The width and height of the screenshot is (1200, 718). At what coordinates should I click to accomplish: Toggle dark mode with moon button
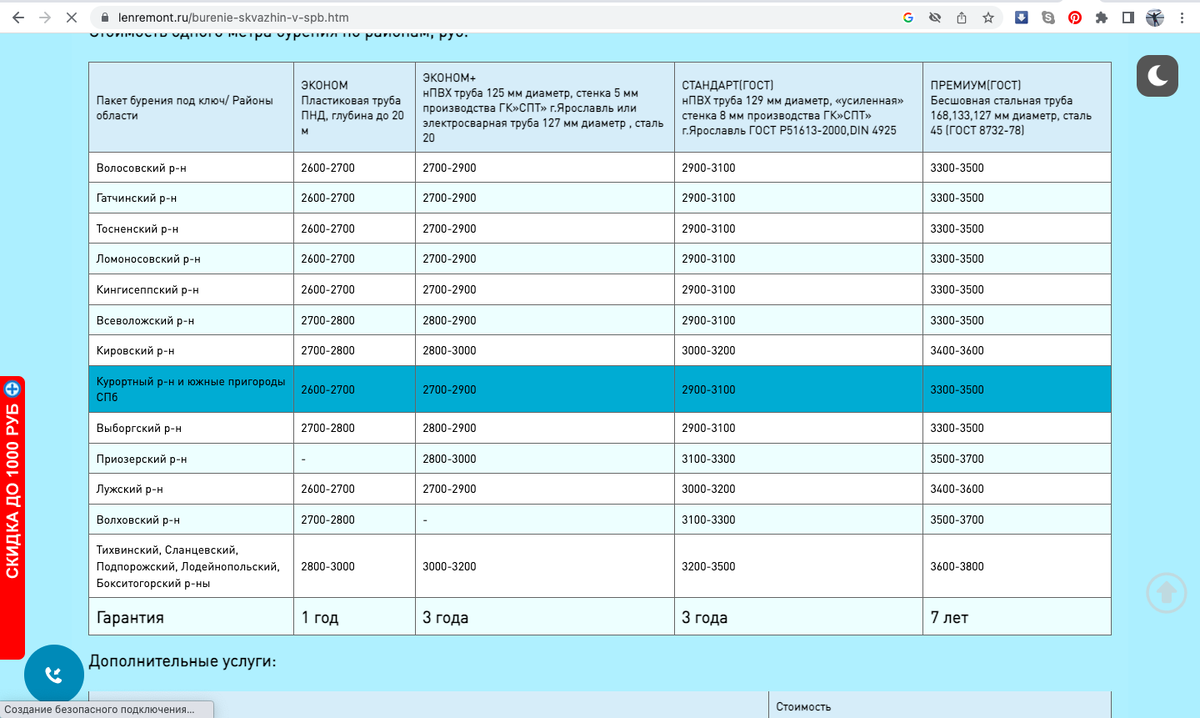click(1158, 77)
